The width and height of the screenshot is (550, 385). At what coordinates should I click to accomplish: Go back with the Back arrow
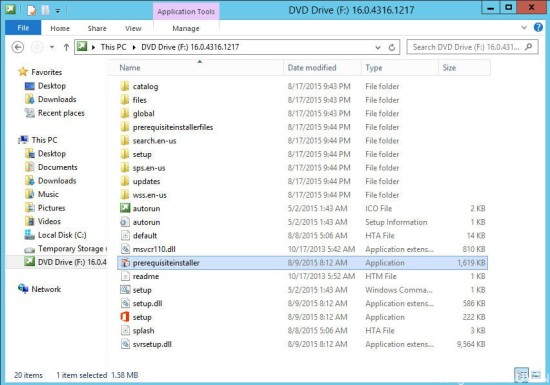pos(18,47)
